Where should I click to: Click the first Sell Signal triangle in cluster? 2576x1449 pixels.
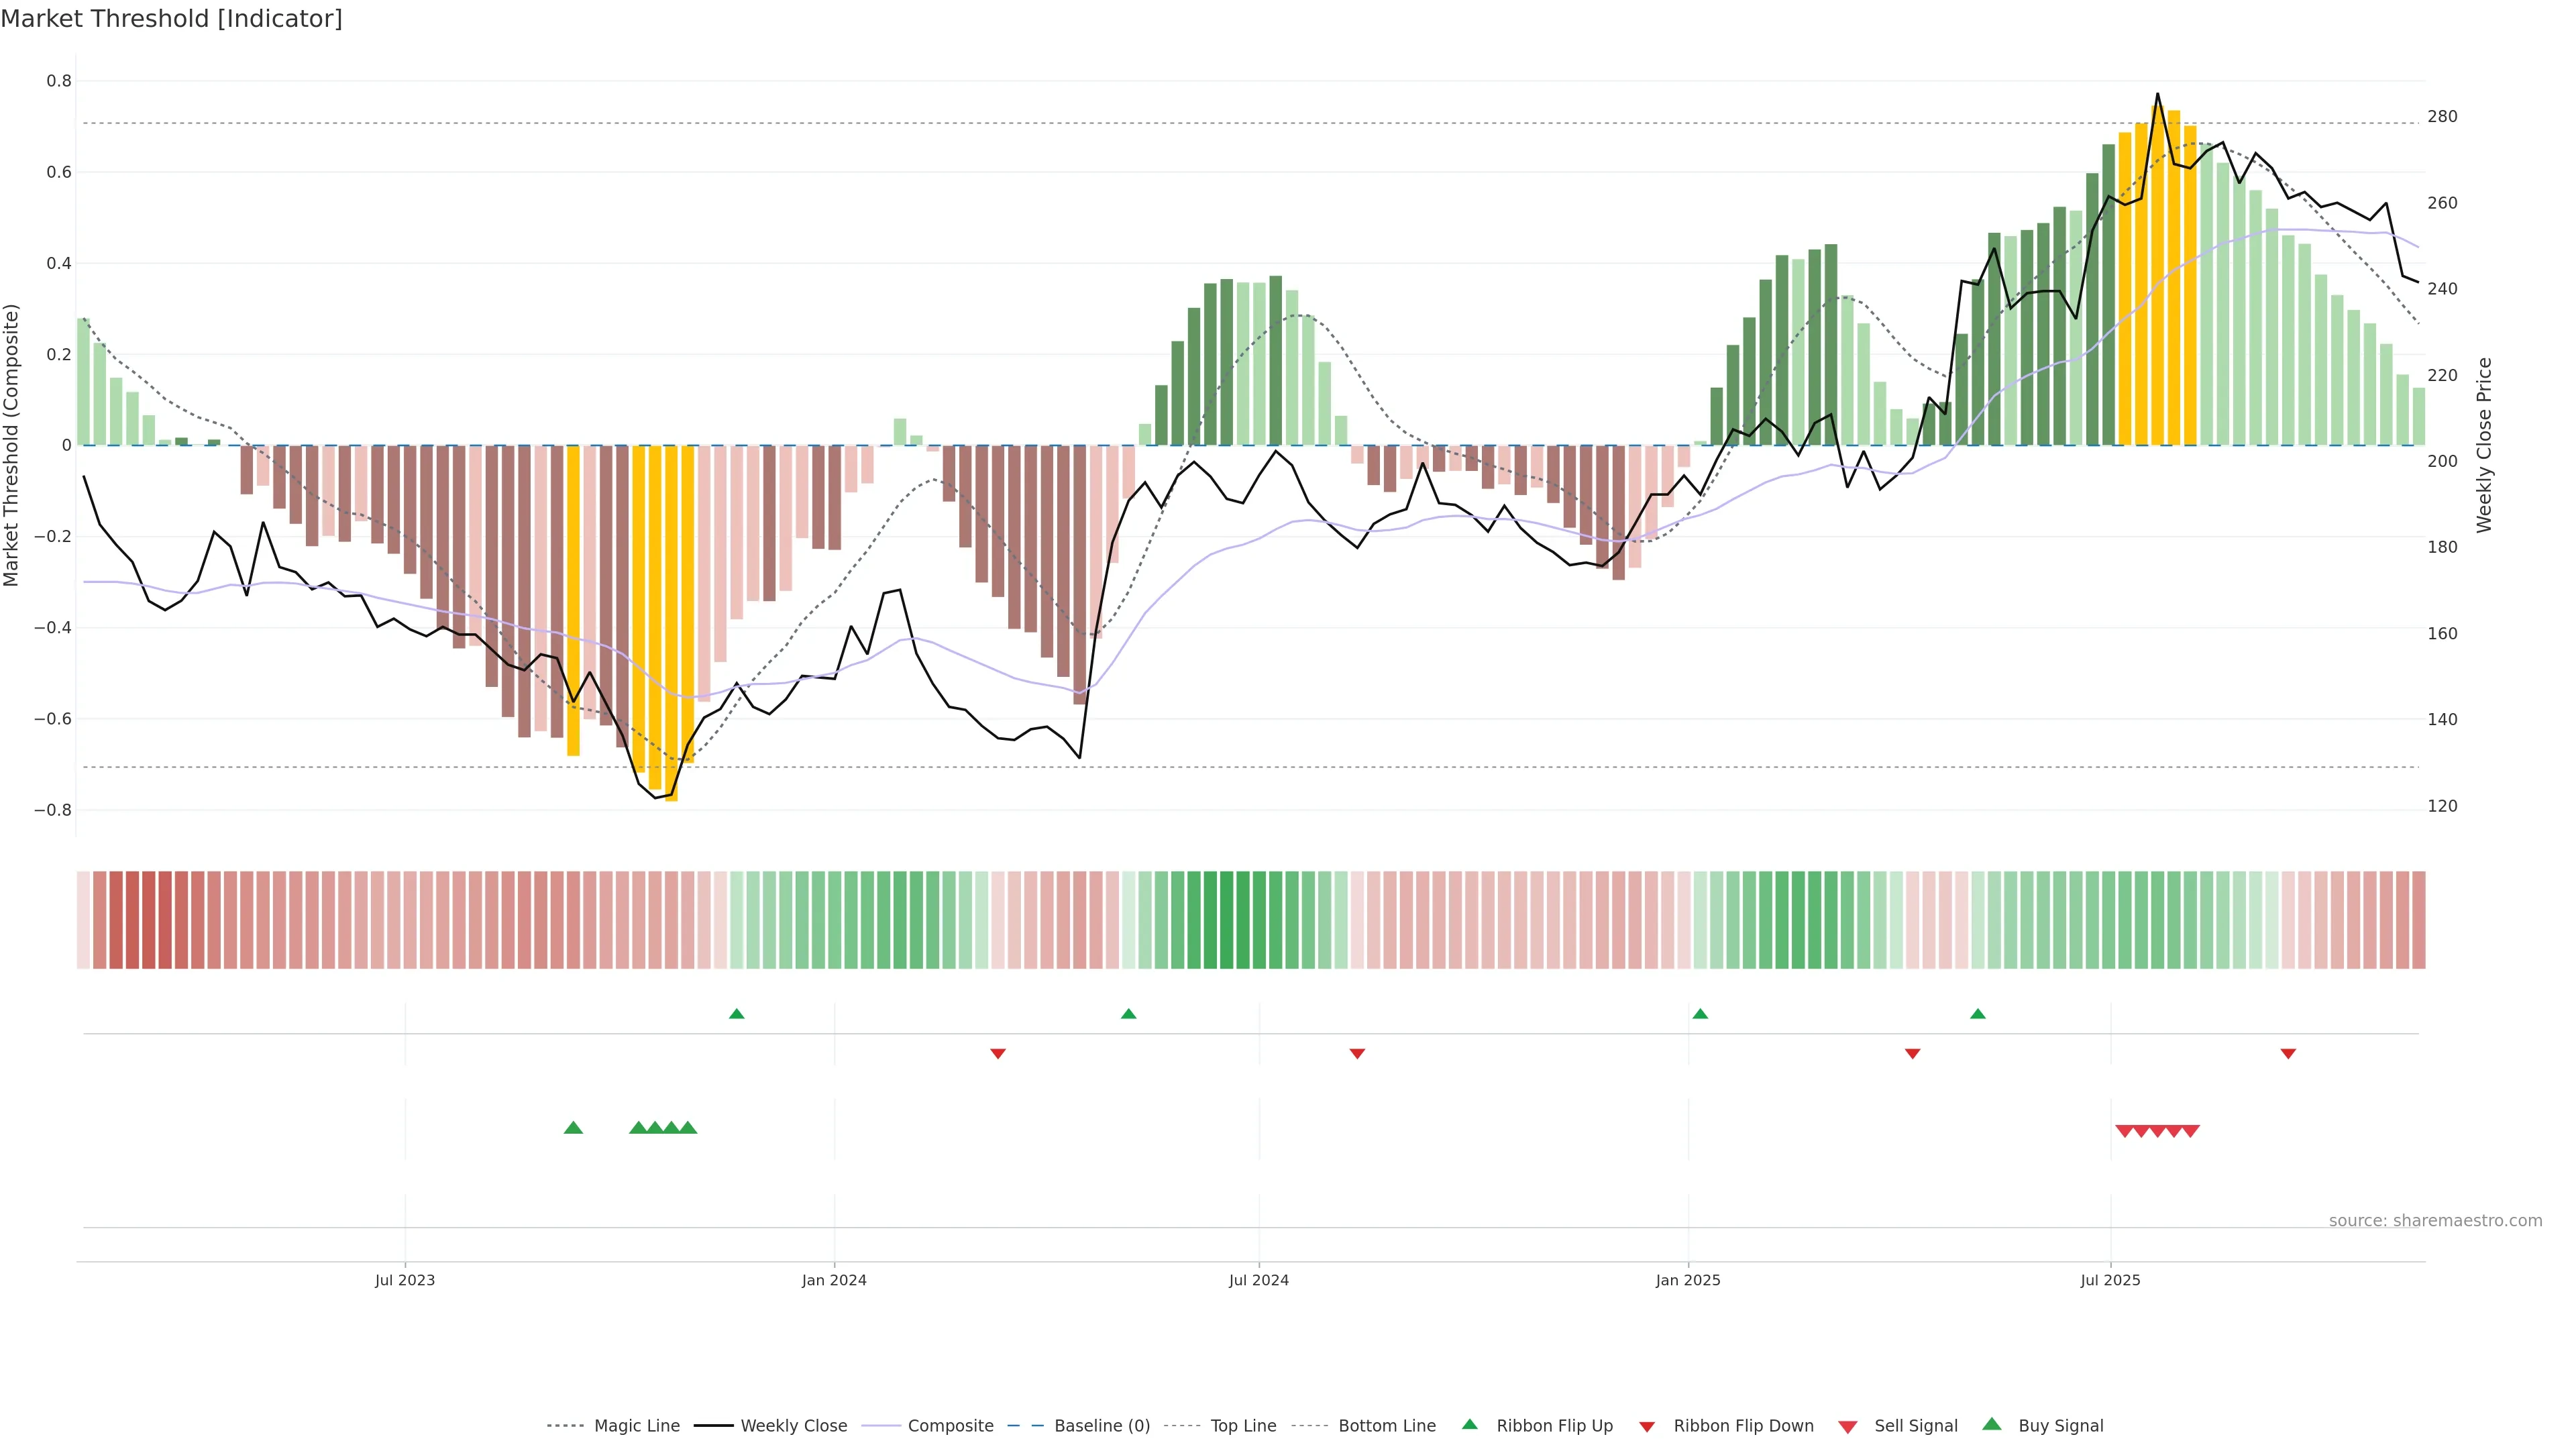2125,1131
